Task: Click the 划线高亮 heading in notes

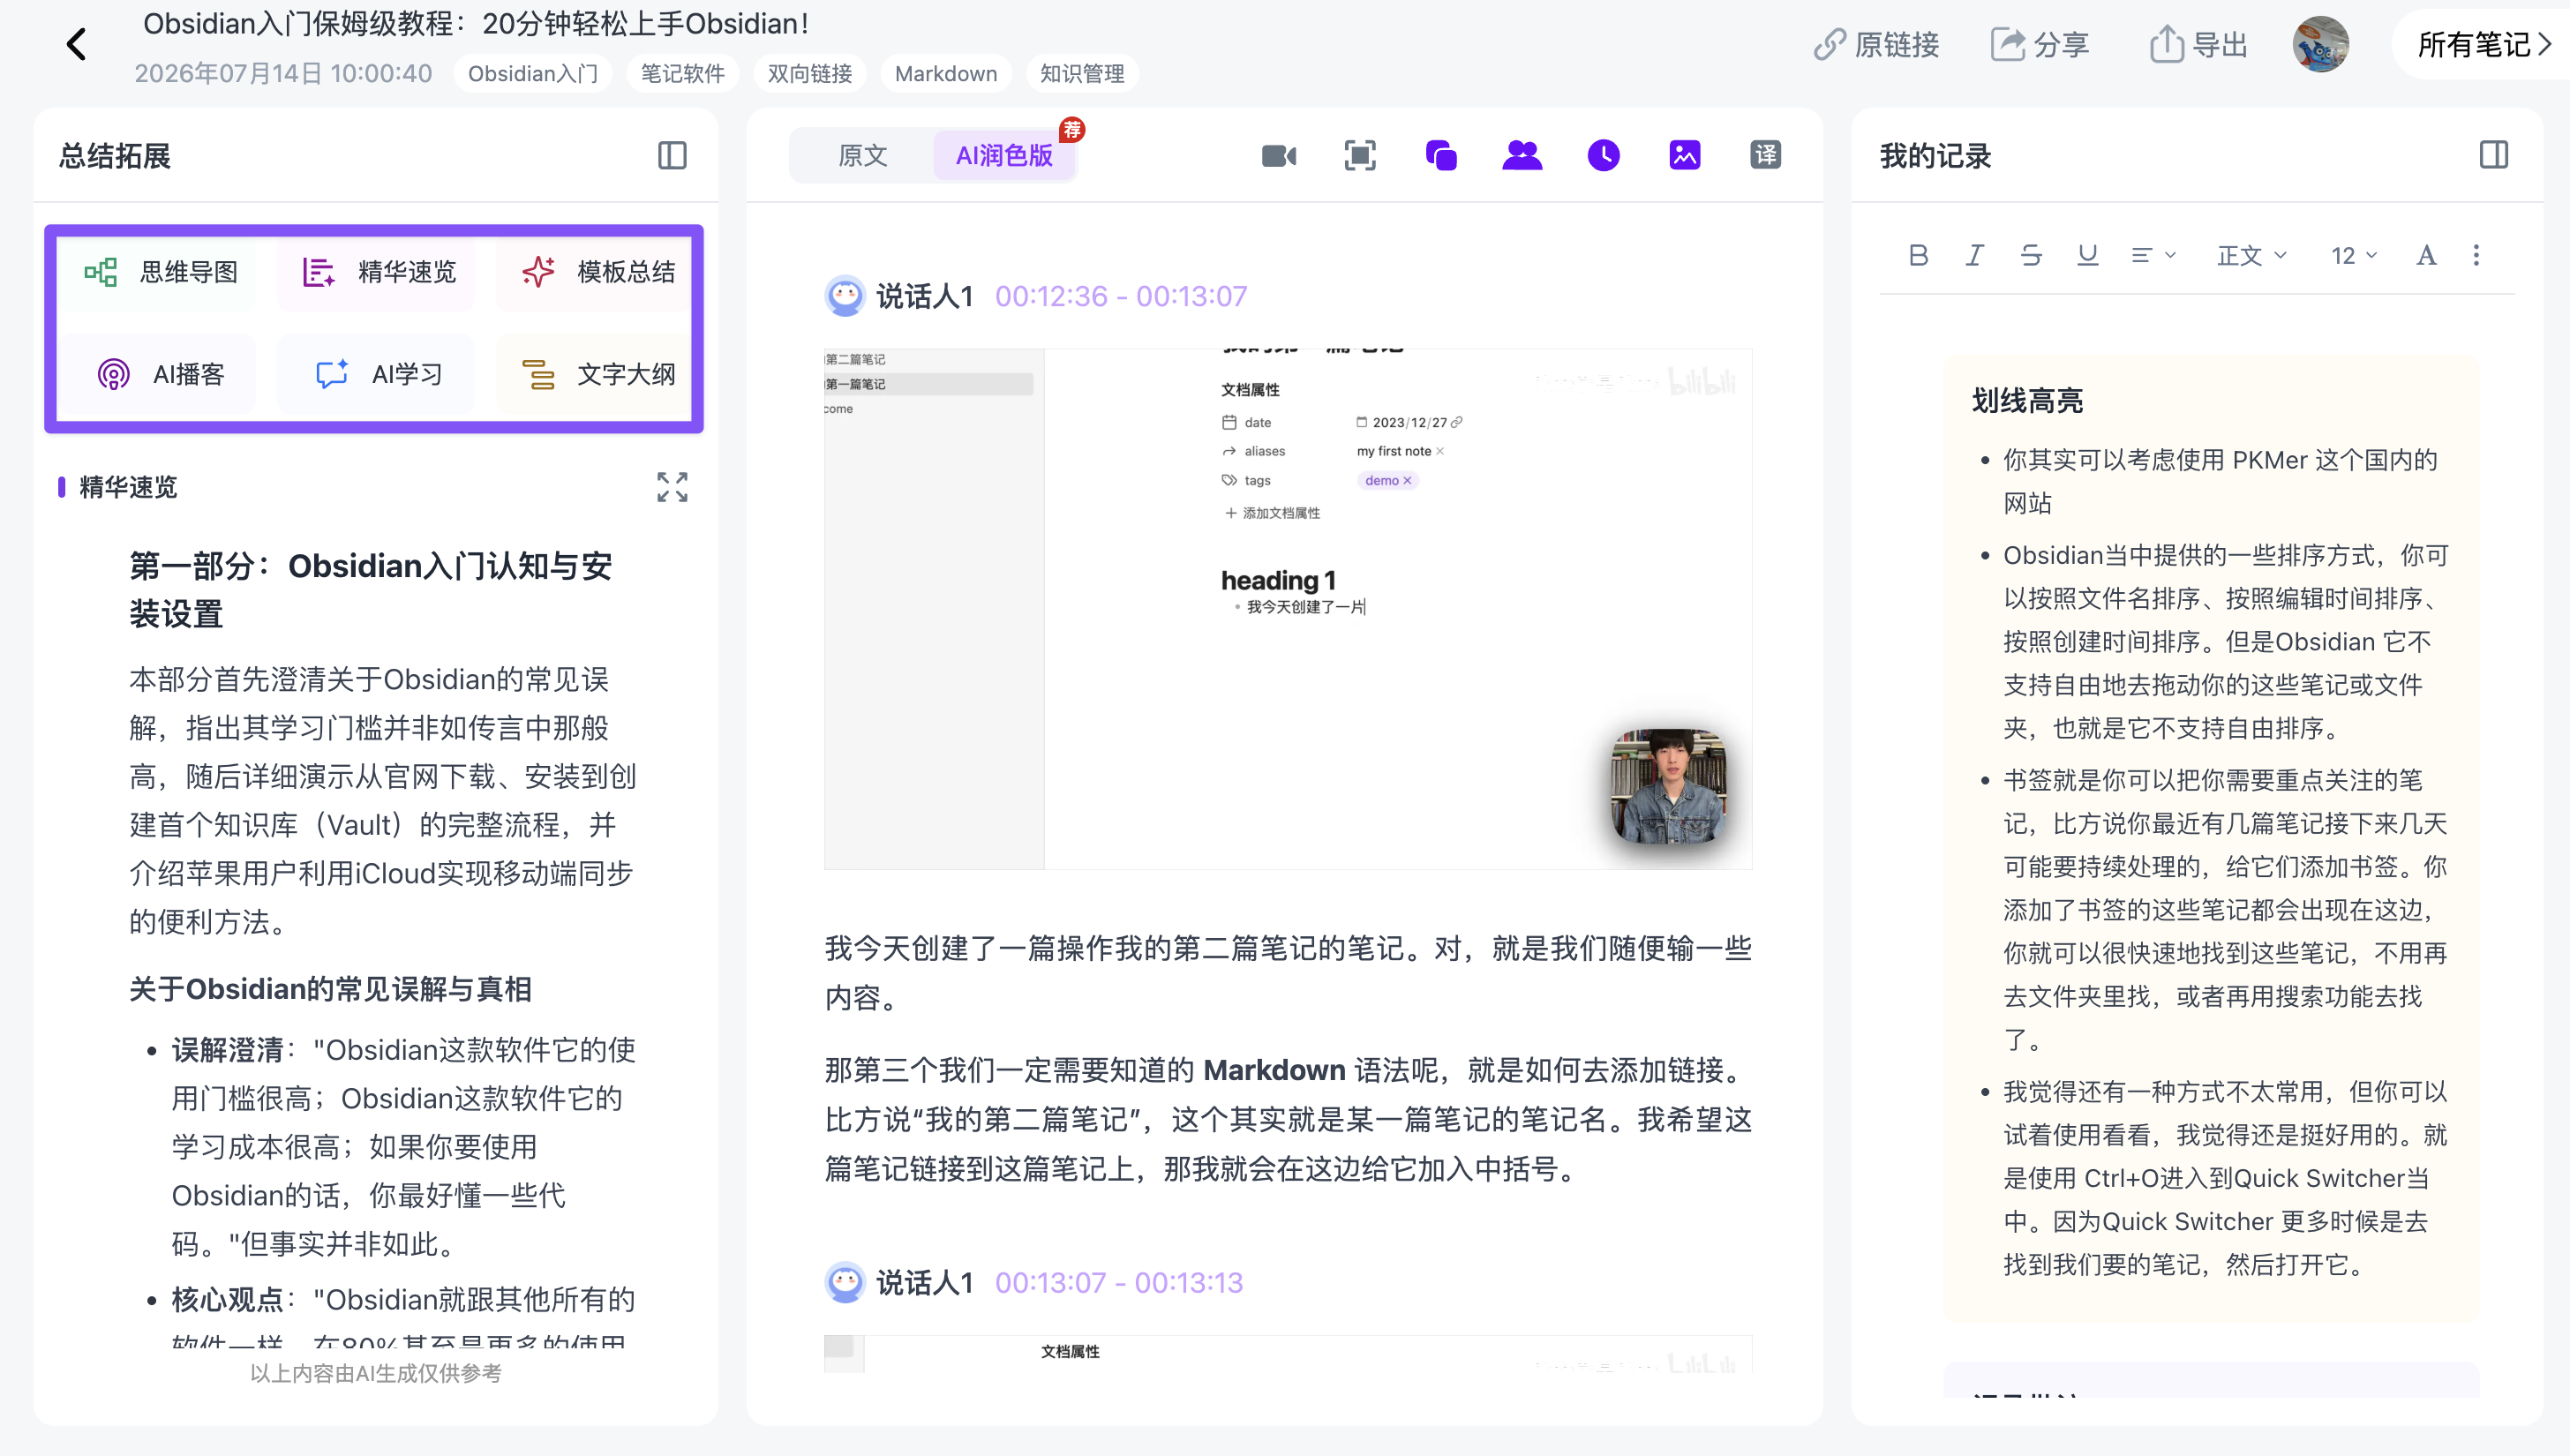Action: (2027, 401)
